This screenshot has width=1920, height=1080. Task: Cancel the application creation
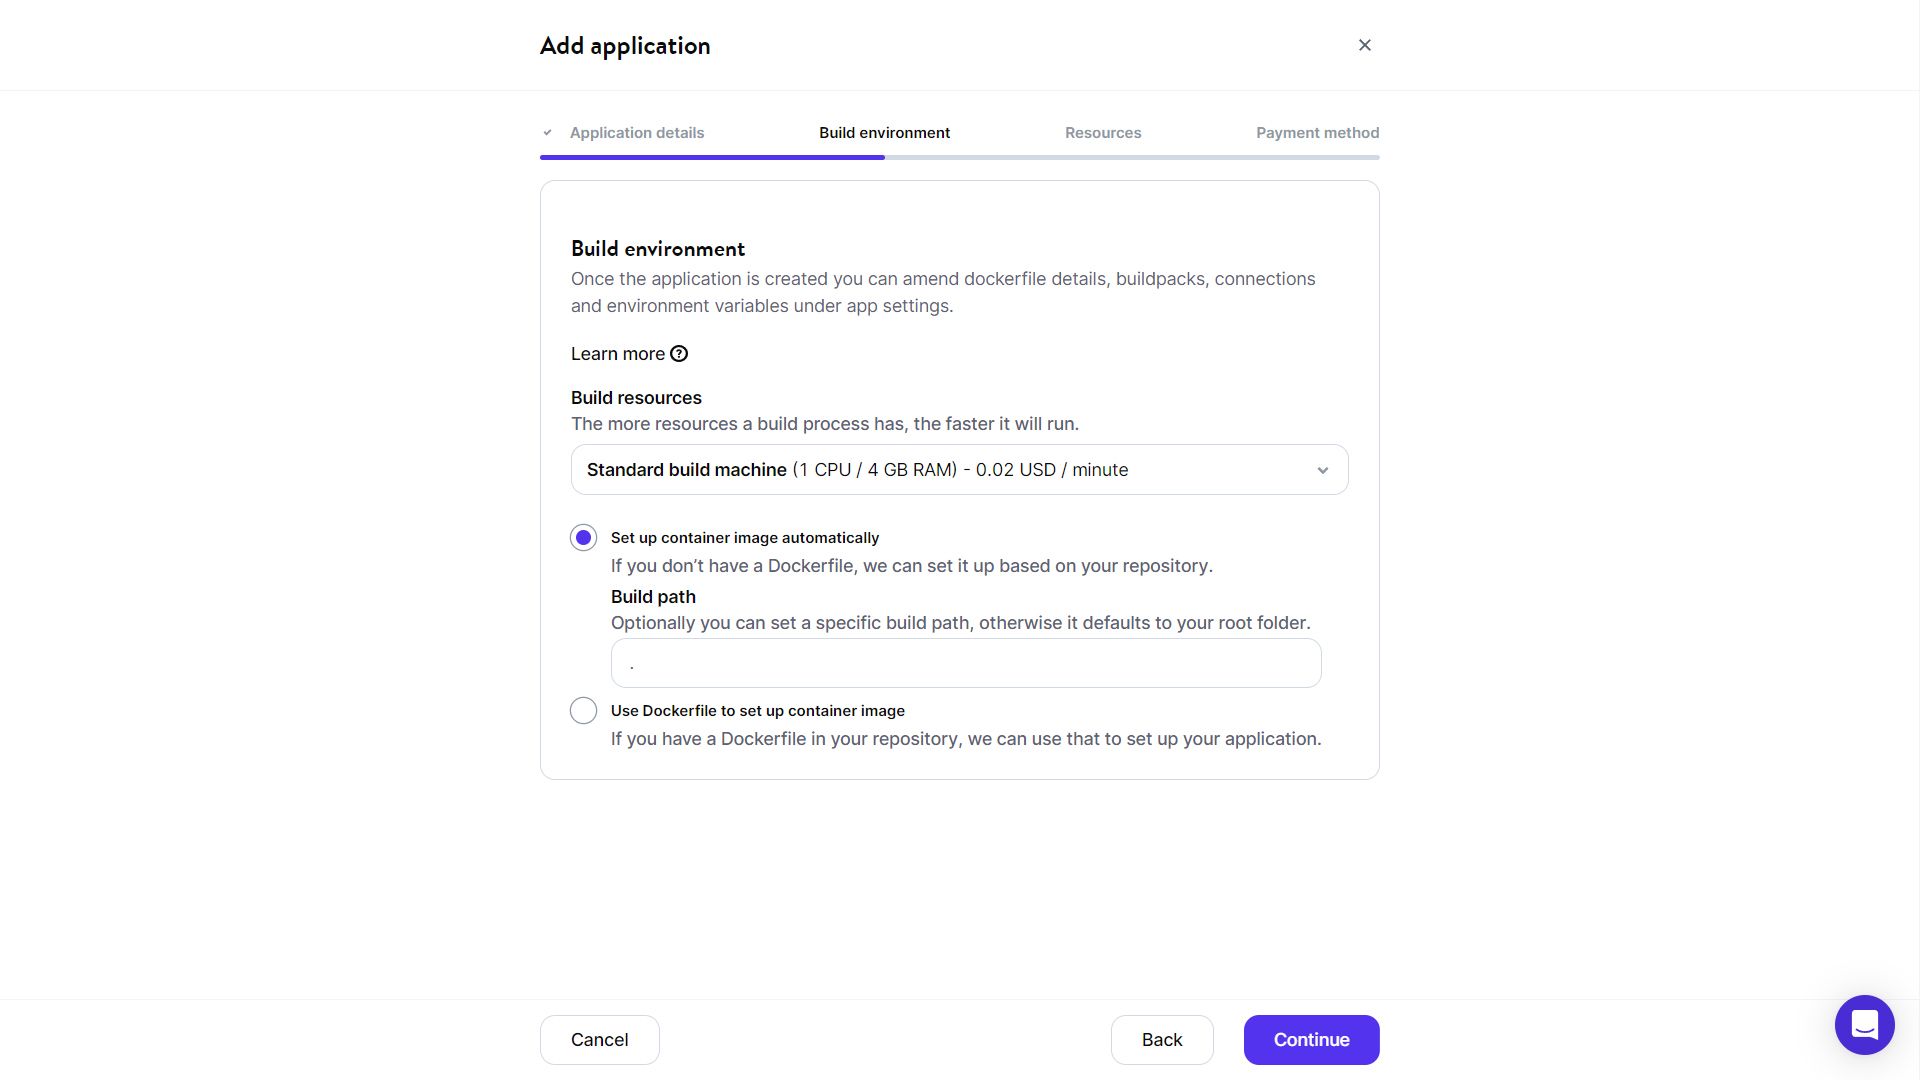599,1039
